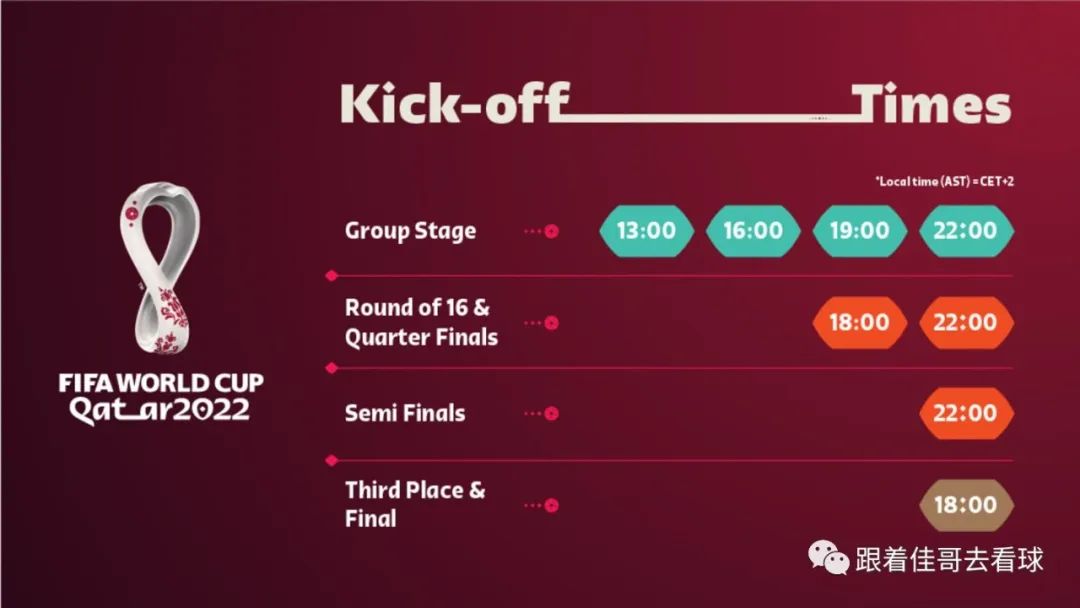
Task: Select the 22:00 Semi Finals badge
Action: click(x=966, y=414)
